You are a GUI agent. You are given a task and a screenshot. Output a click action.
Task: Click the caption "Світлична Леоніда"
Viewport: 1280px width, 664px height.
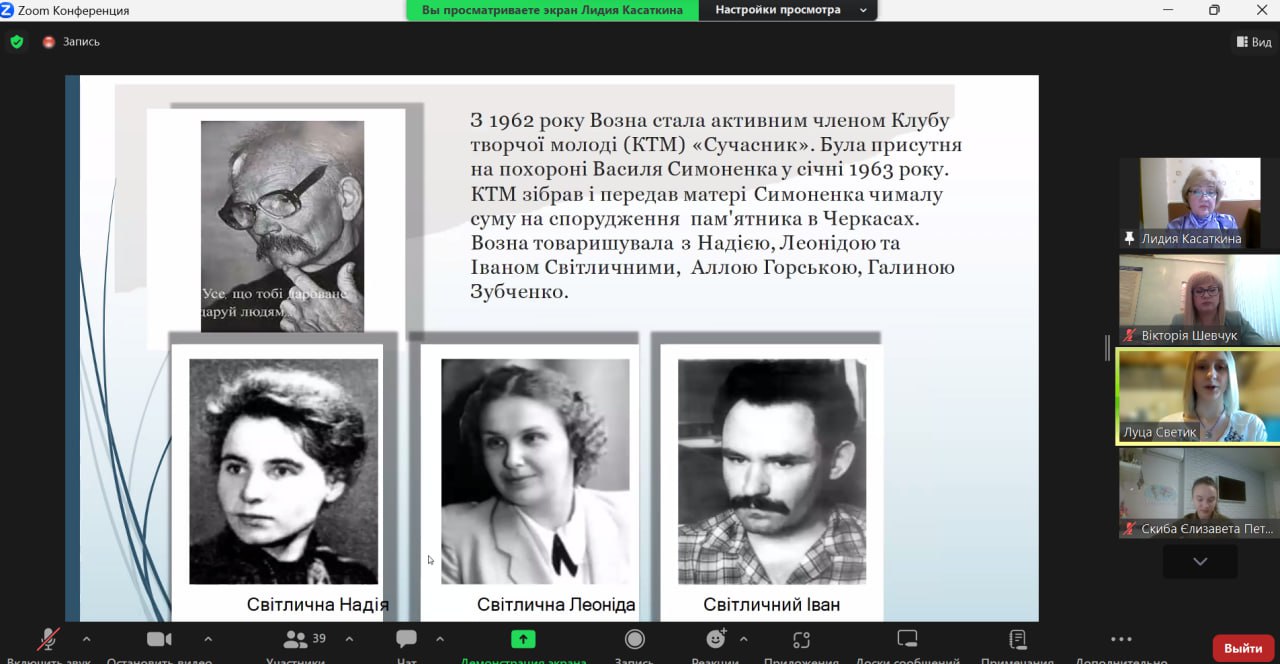(x=556, y=605)
